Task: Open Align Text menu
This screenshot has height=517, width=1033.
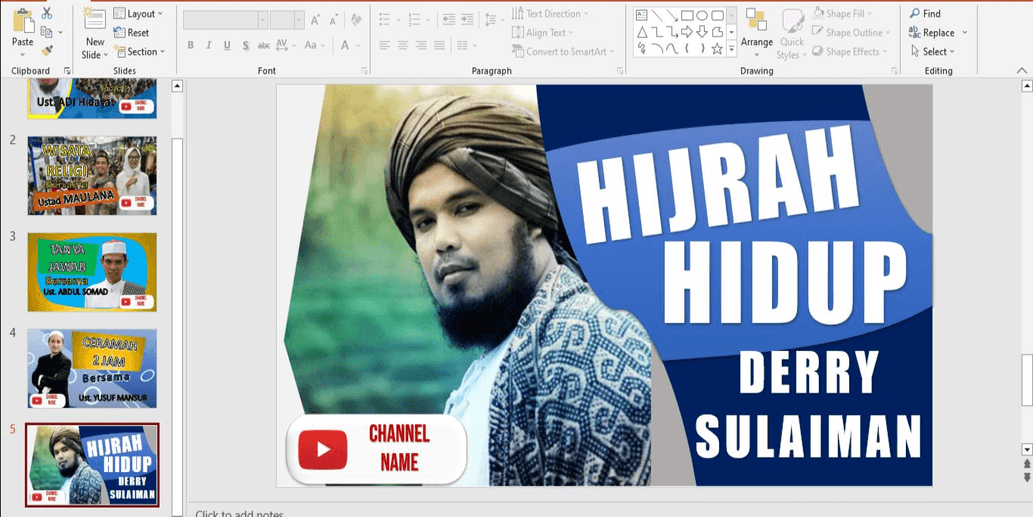Action: [543, 32]
